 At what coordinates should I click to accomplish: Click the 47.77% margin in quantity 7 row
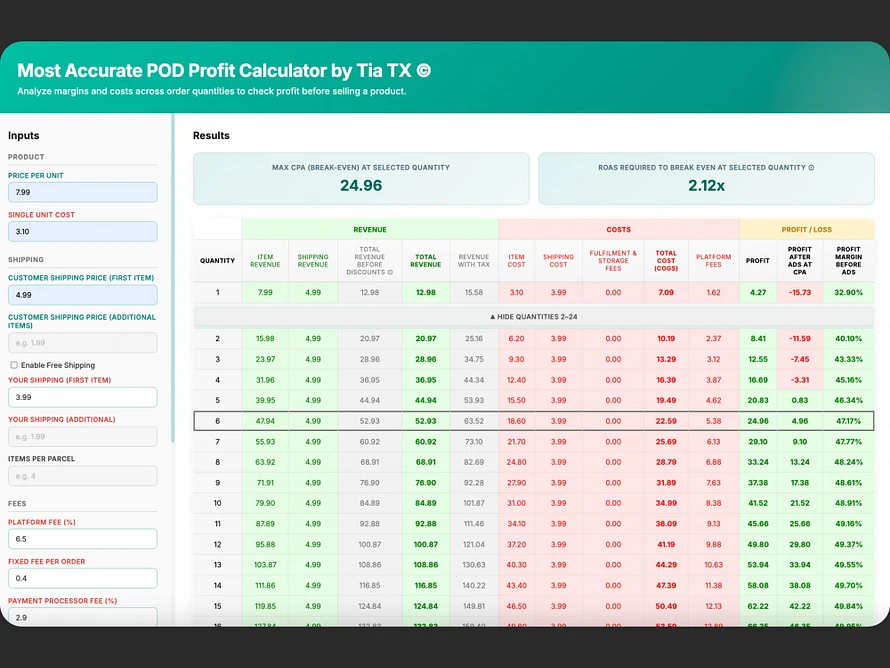coord(848,442)
